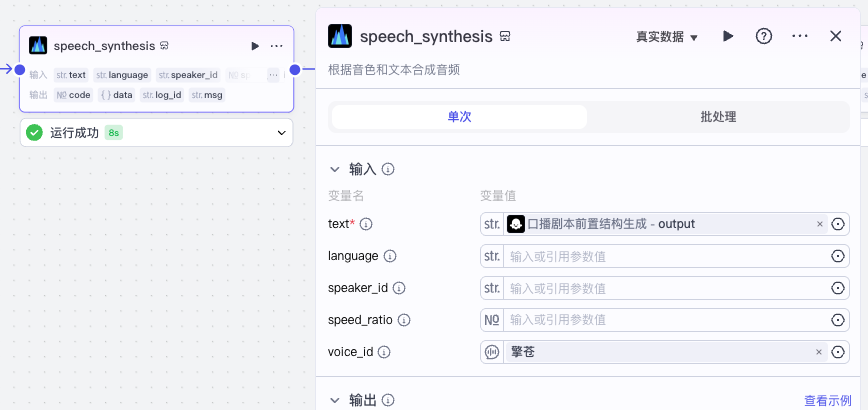The width and height of the screenshot is (868, 410).
Task: Click the voice waveform icon in voice_id field
Action: tap(492, 352)
